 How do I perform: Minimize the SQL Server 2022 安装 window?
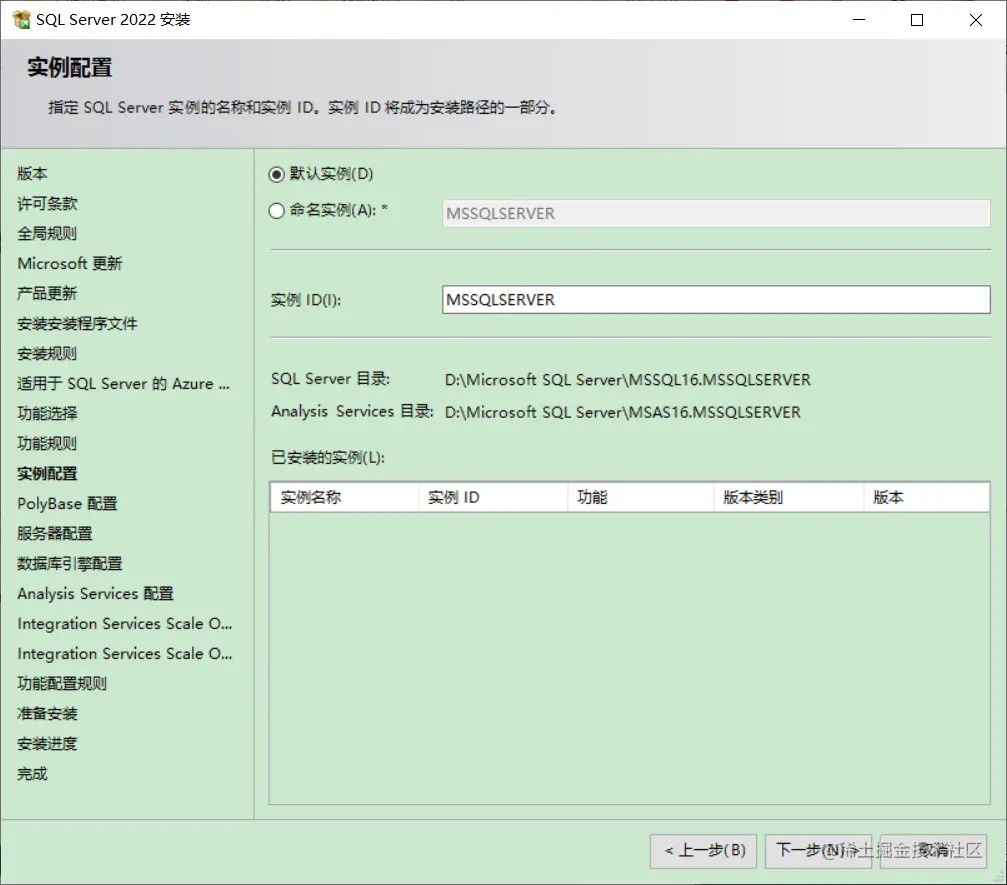[x=859, y=20]
